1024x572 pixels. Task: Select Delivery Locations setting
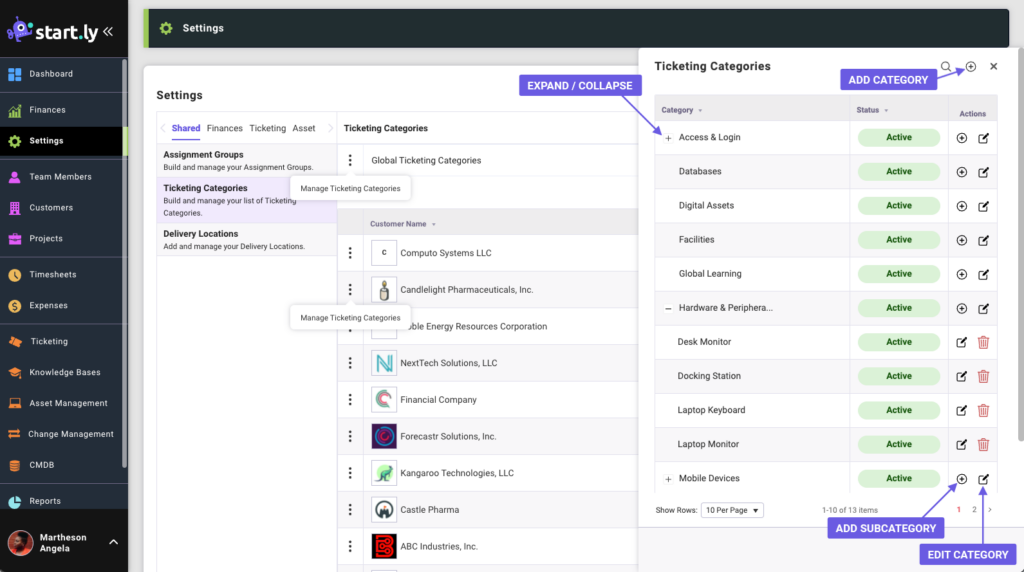(246, 240)
